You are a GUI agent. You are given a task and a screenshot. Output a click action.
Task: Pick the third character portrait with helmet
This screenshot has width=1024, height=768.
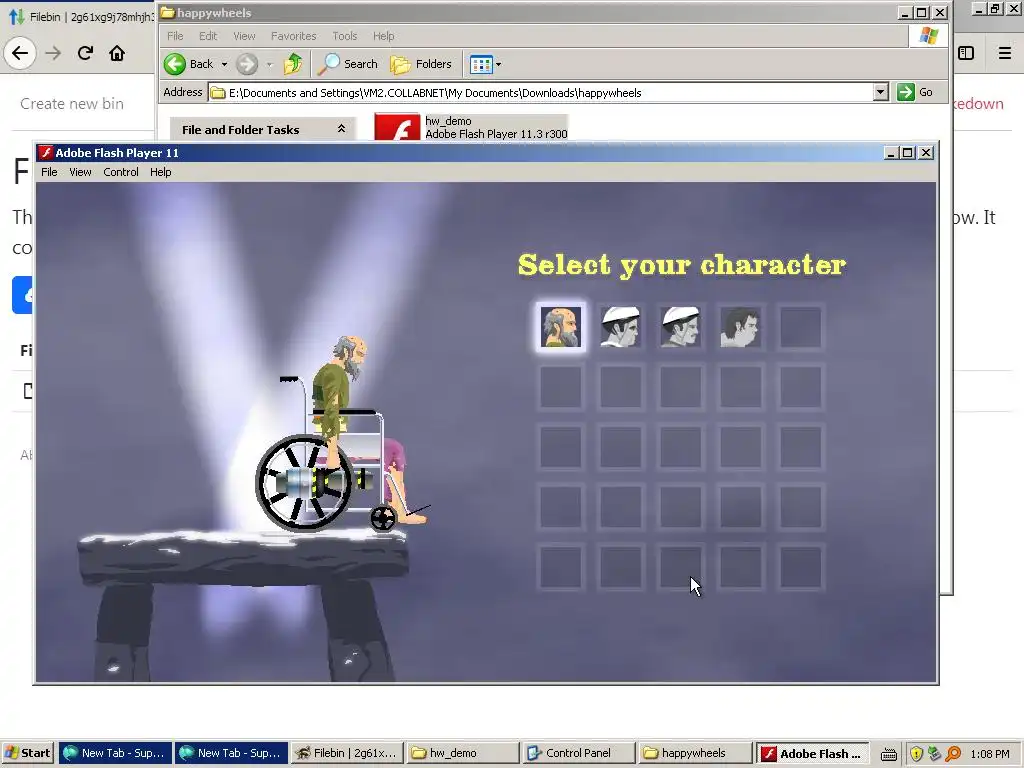(x=680, y=327)
